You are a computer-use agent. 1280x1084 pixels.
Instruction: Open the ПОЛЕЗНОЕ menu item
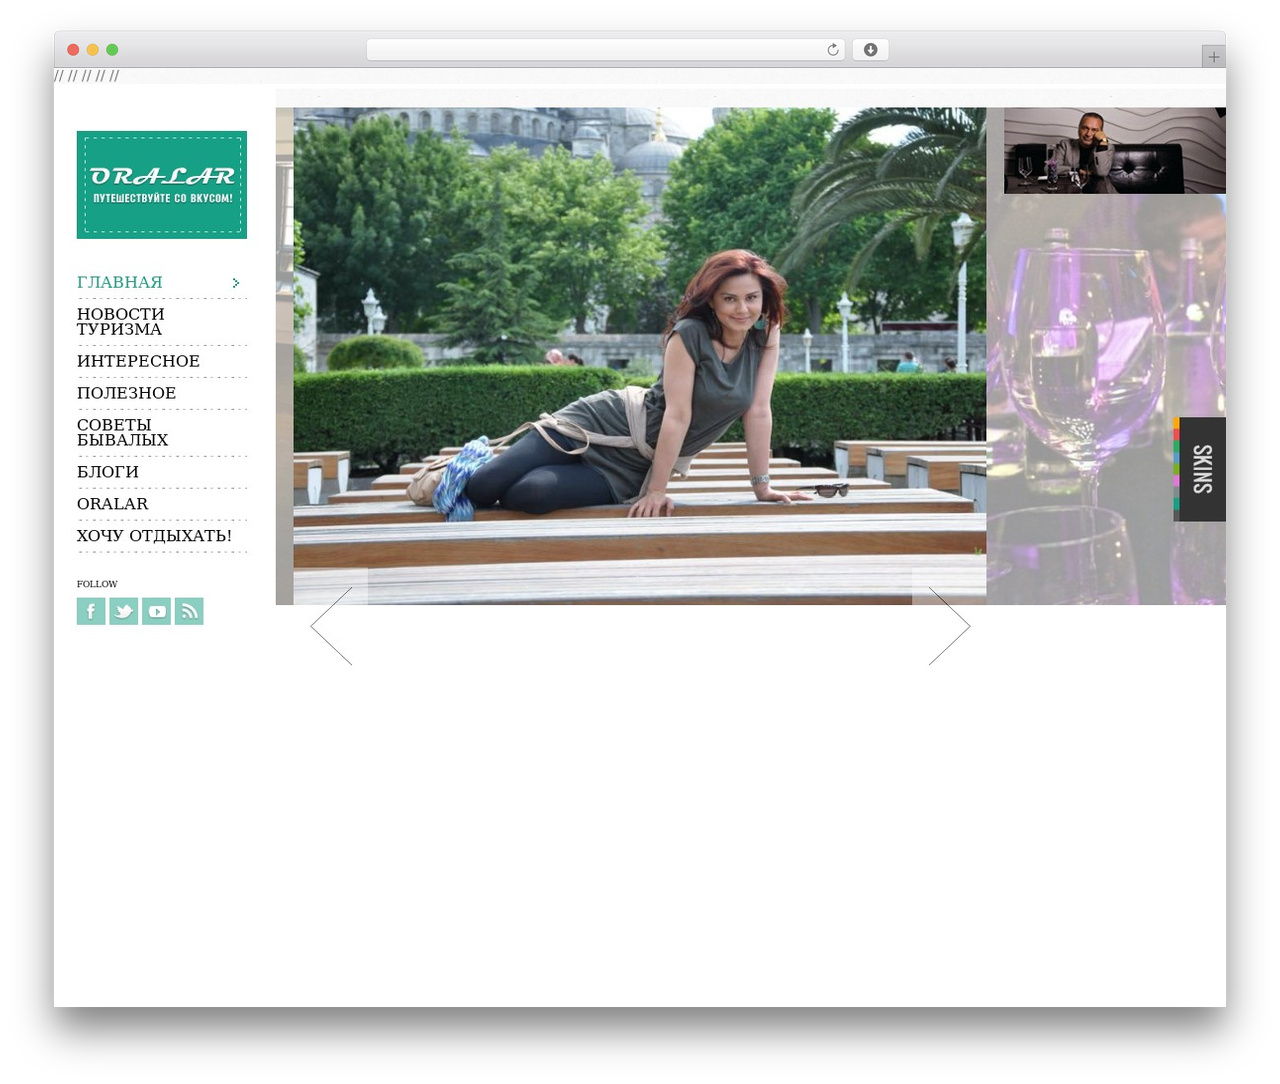pos(126,393)
